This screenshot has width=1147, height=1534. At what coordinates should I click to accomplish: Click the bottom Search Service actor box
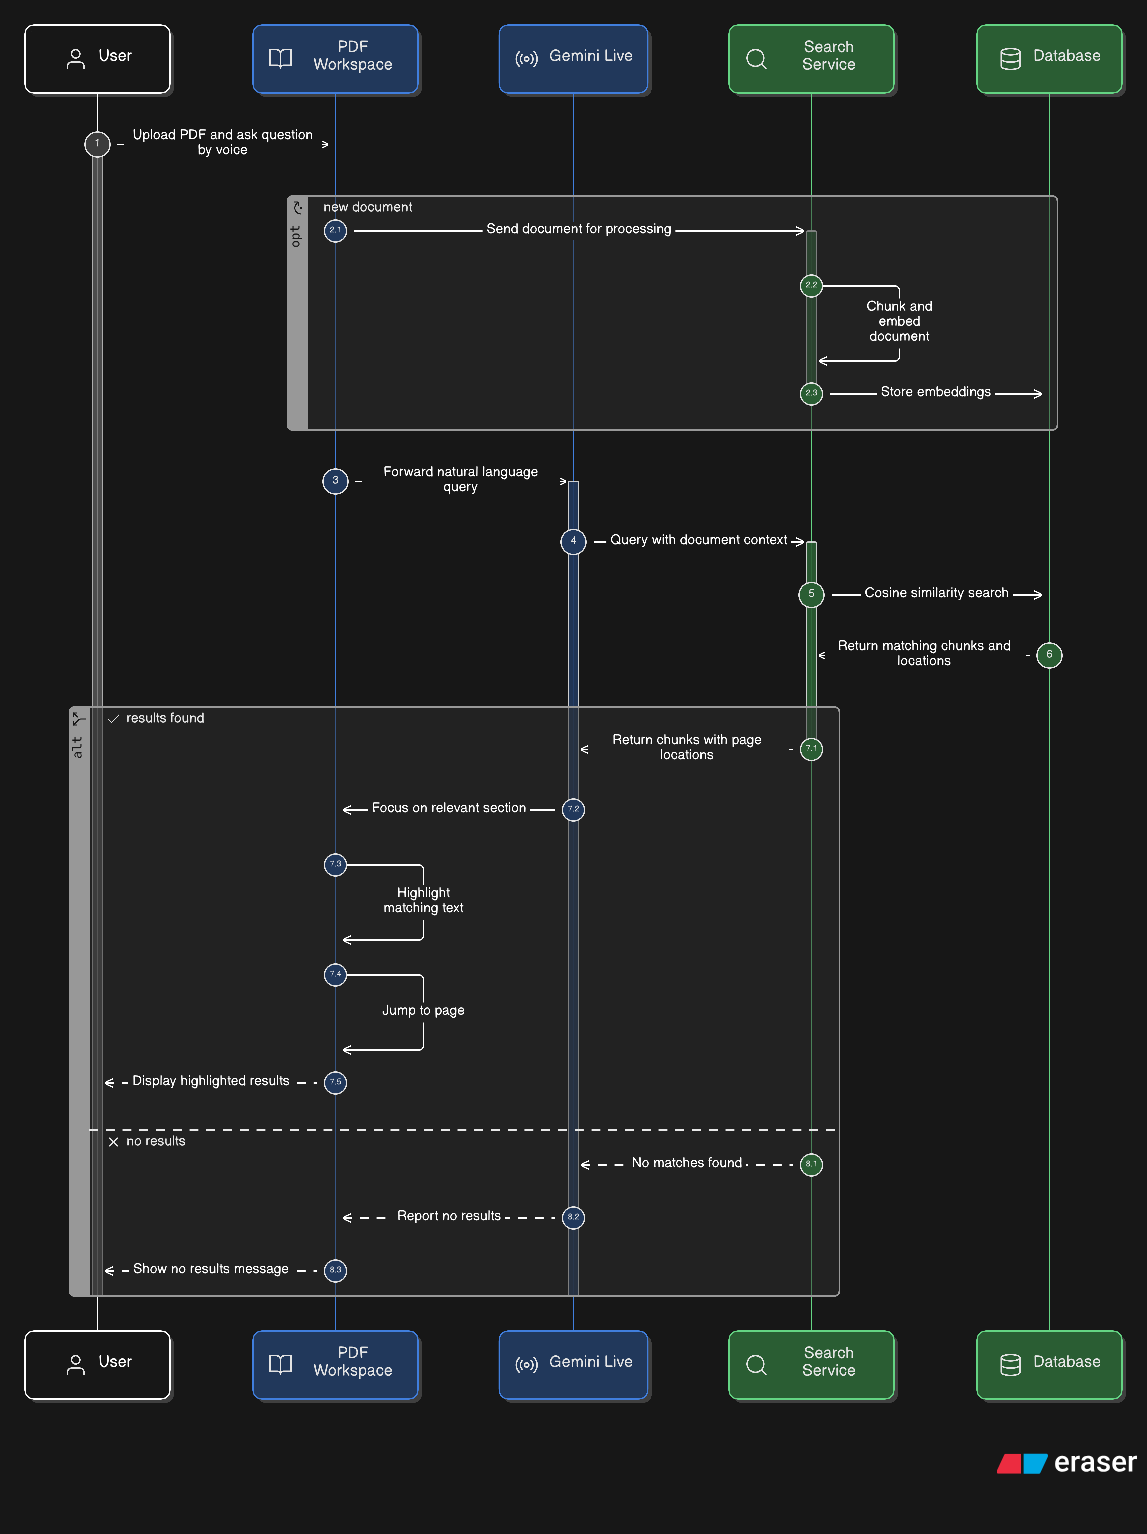click(811, 1365)
